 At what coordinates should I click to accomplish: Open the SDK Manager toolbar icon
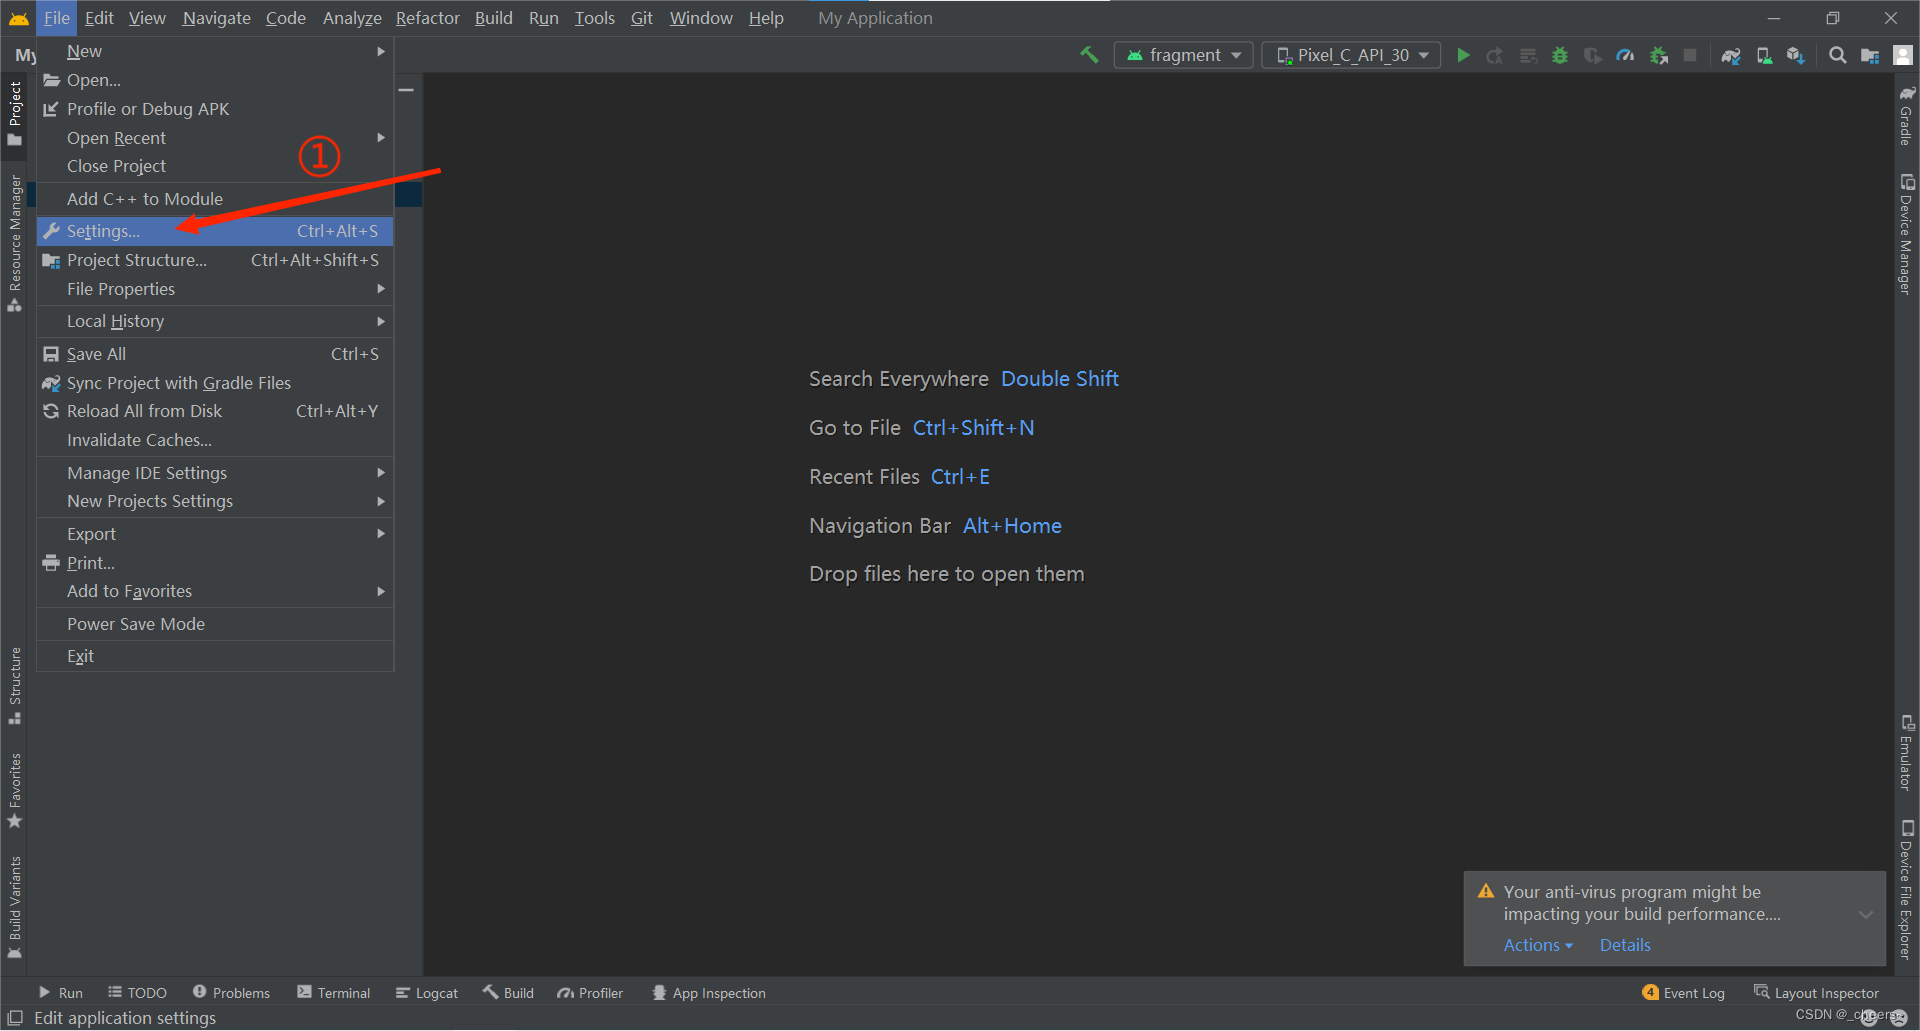(1796, 55)
